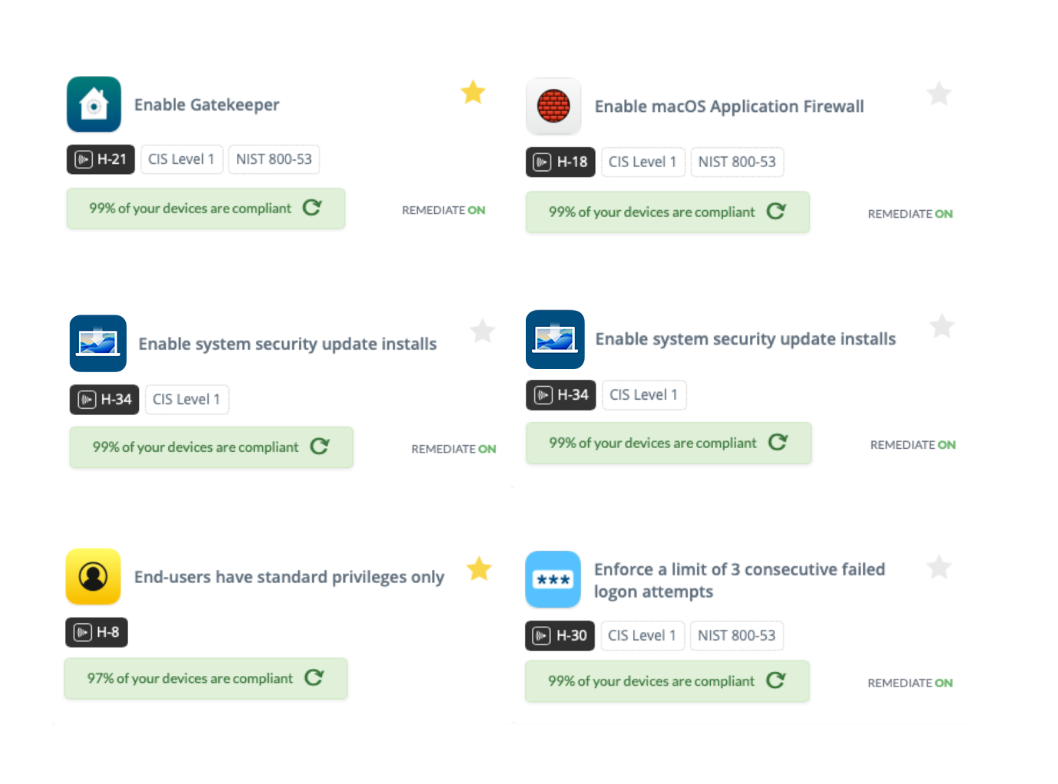Open the Enable Gatekeeper rule title
This screenshot has width=1058, height=784.
coord(207,104)
